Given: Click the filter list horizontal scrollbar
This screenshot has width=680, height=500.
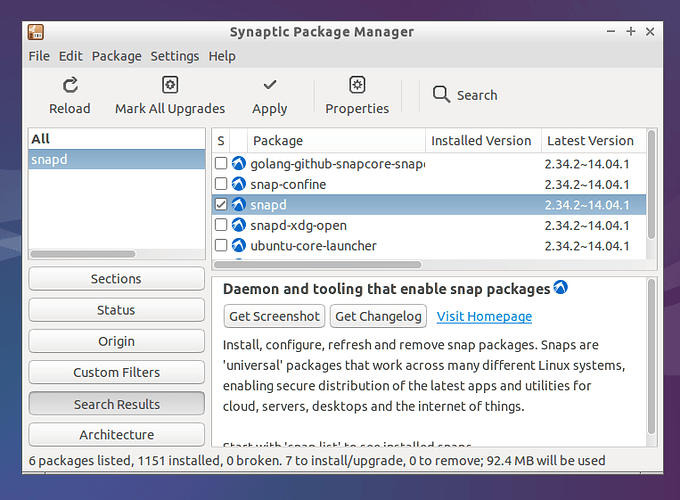Looking at the screenshot, I should (x=82, y=254).
